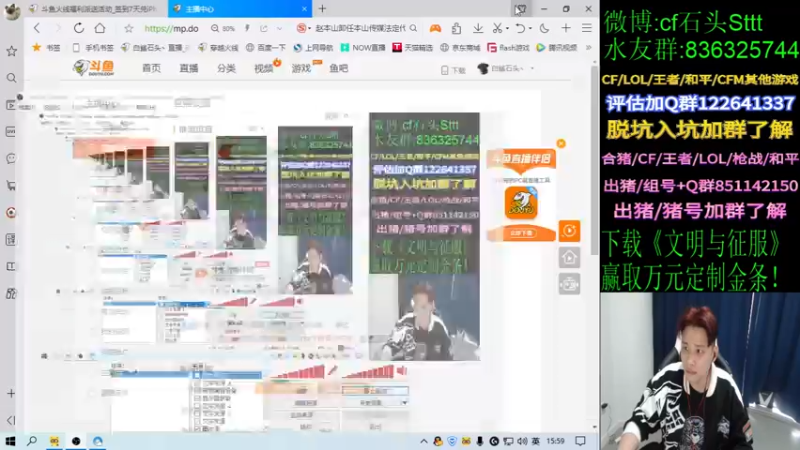Open the sidebar chat bubble icon
Image resolution: width=800 pixels, height=450 pixels.
pyautogui.click(x=11, y=159)
